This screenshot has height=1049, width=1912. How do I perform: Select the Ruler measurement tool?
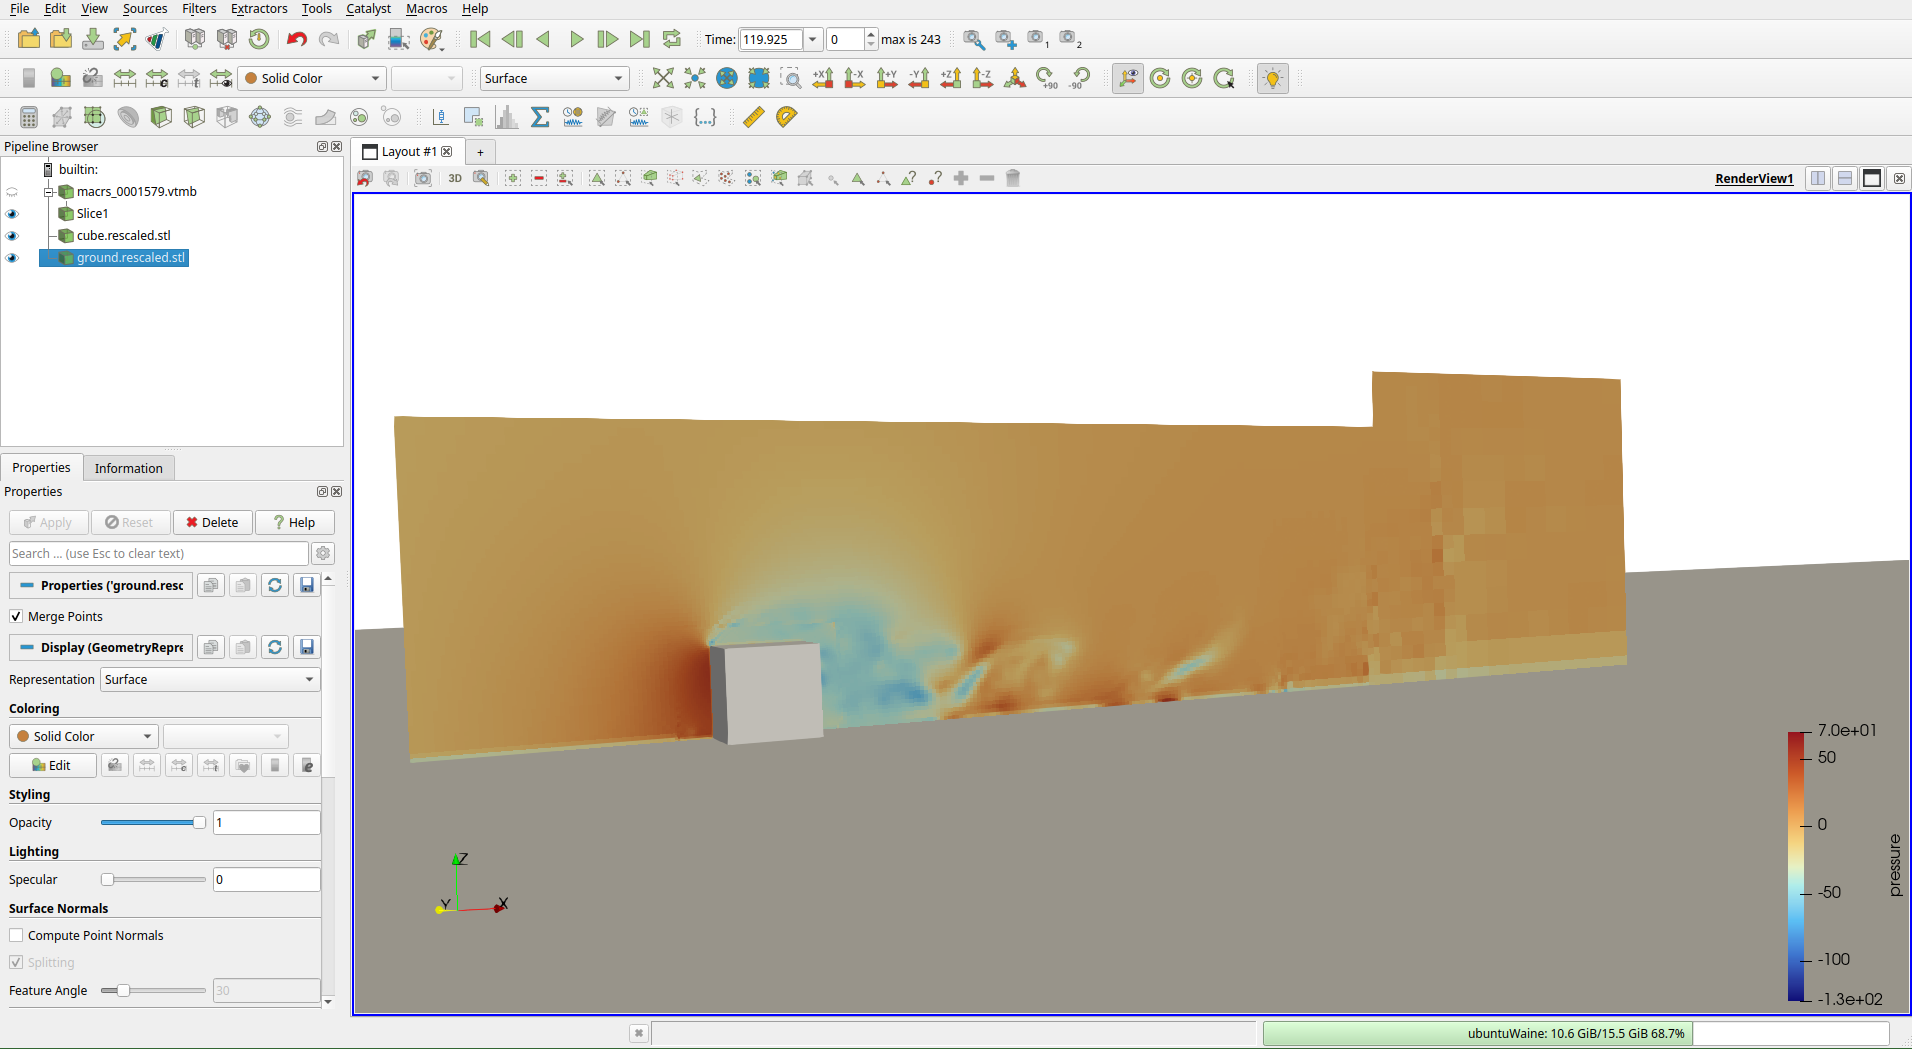point(752,117)
